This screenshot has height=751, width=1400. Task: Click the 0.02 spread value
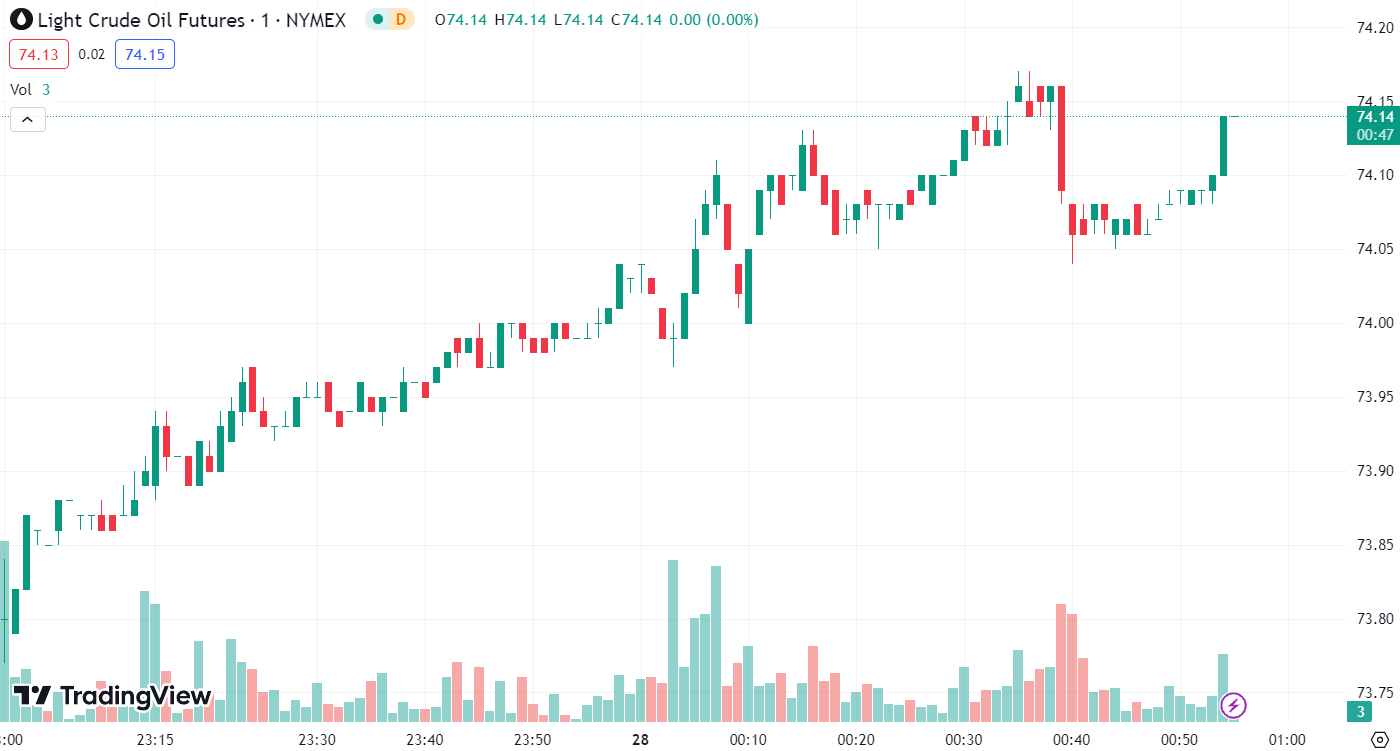(92, 54)
